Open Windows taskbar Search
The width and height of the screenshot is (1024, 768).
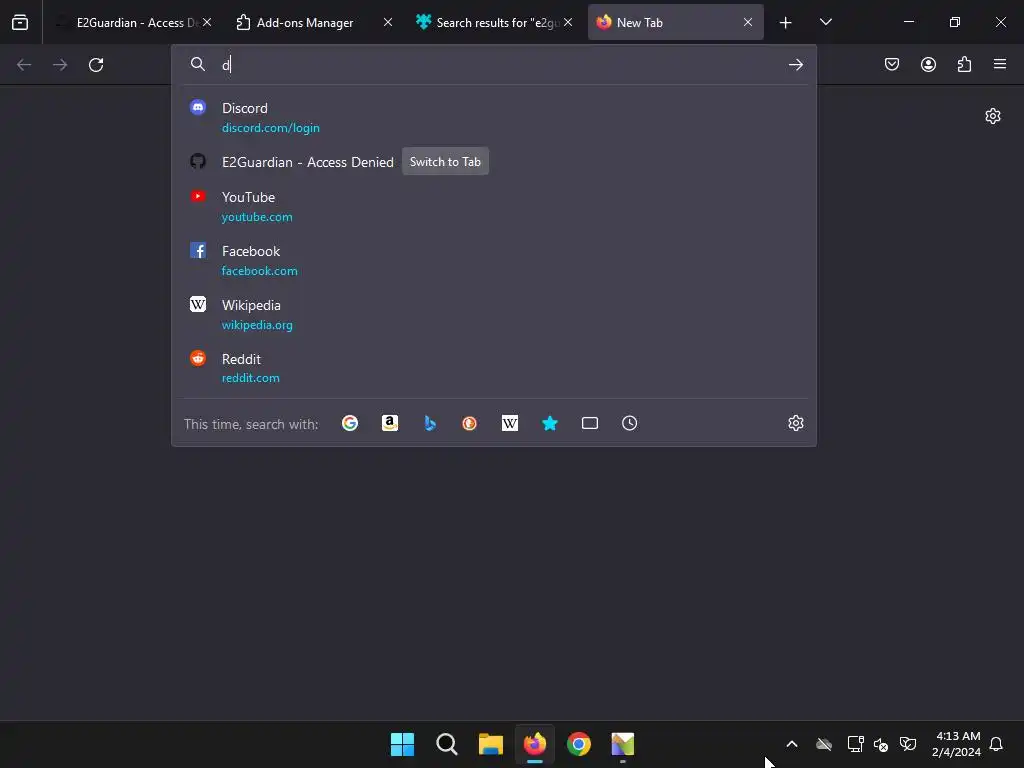(x=447, y=744)
